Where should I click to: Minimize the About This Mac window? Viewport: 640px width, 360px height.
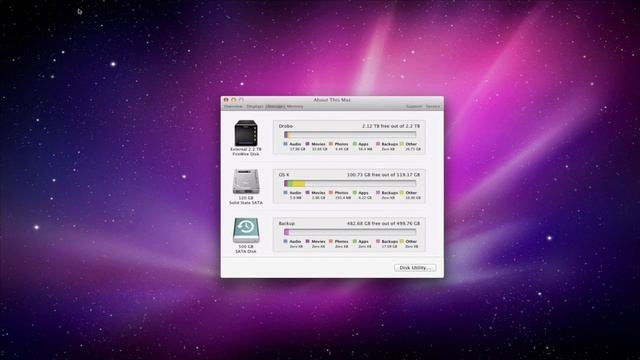tap(233, 100)
